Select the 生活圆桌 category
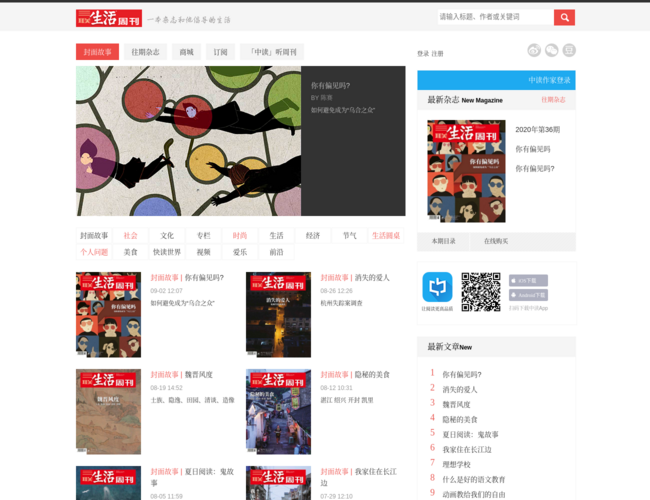The height and width of the screenshot is (500, 650). tap(386, 235)
